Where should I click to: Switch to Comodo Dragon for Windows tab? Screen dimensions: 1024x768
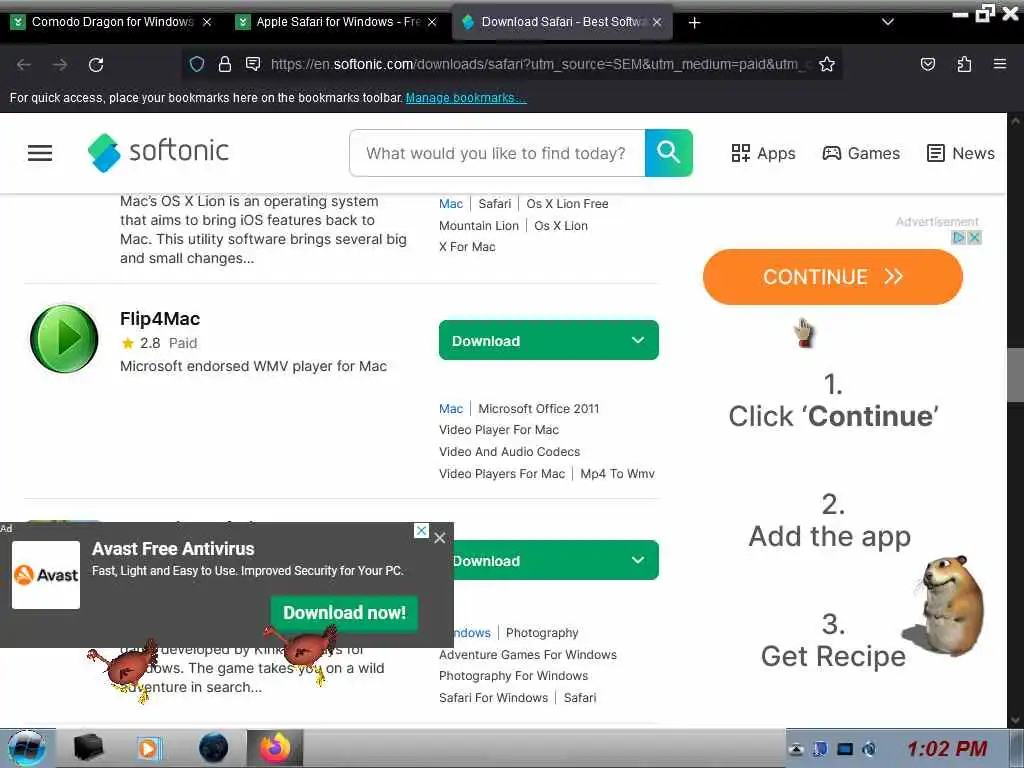112,22
